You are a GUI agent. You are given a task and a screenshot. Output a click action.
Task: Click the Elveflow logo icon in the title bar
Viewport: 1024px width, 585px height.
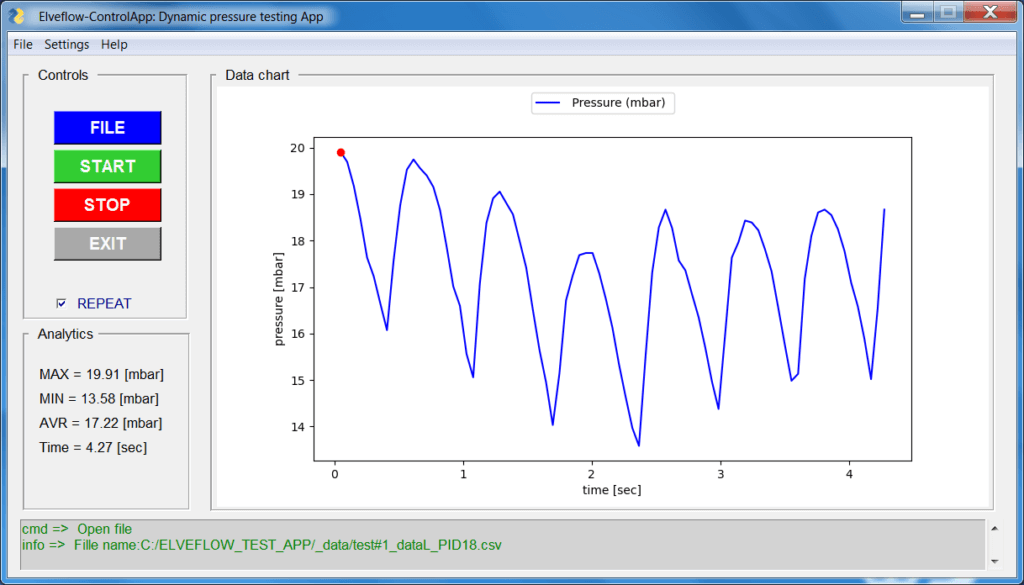click(x=14, y=14)
